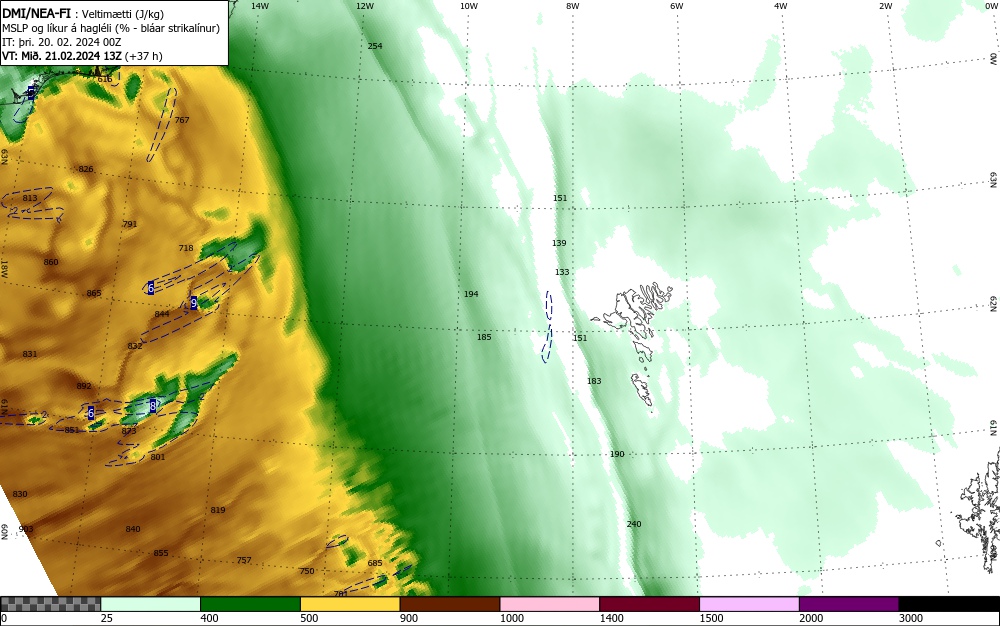Click the 190 map value
This screenshot has height=626, width=1000.
tap(617, 454)
